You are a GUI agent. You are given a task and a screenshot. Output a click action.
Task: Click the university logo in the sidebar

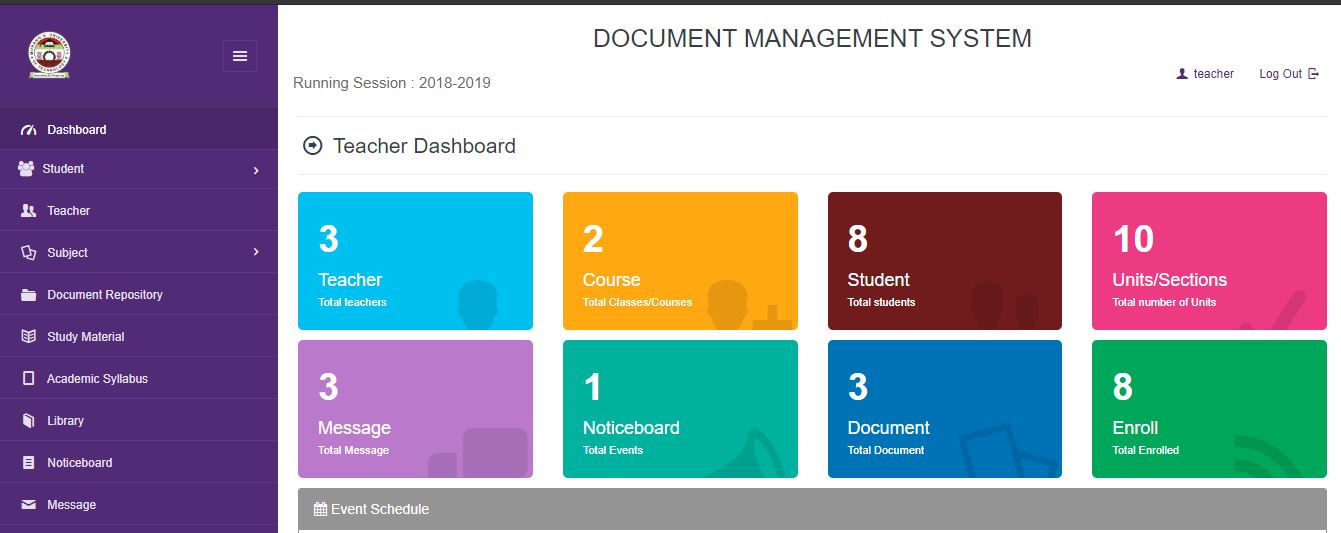click(49, 56)
